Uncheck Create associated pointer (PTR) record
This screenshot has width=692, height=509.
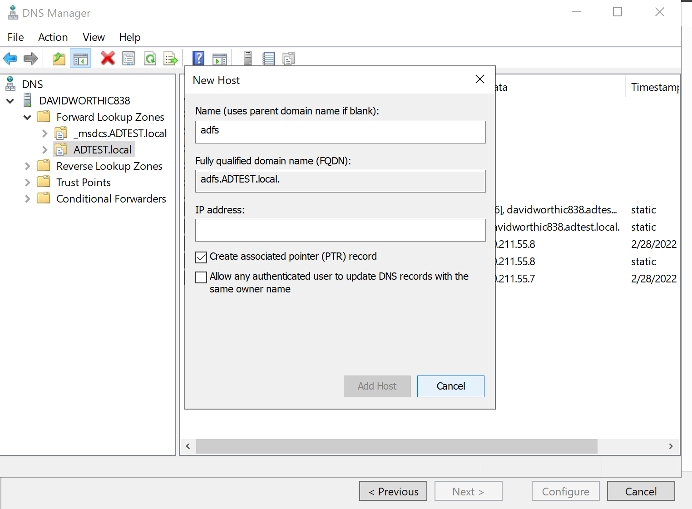coord(201,257)
